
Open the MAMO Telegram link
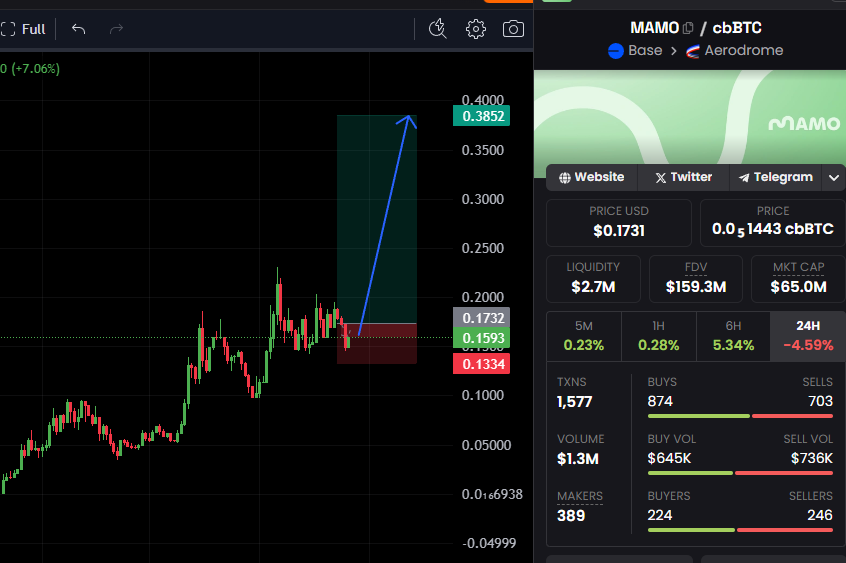(x=775, y=178)
